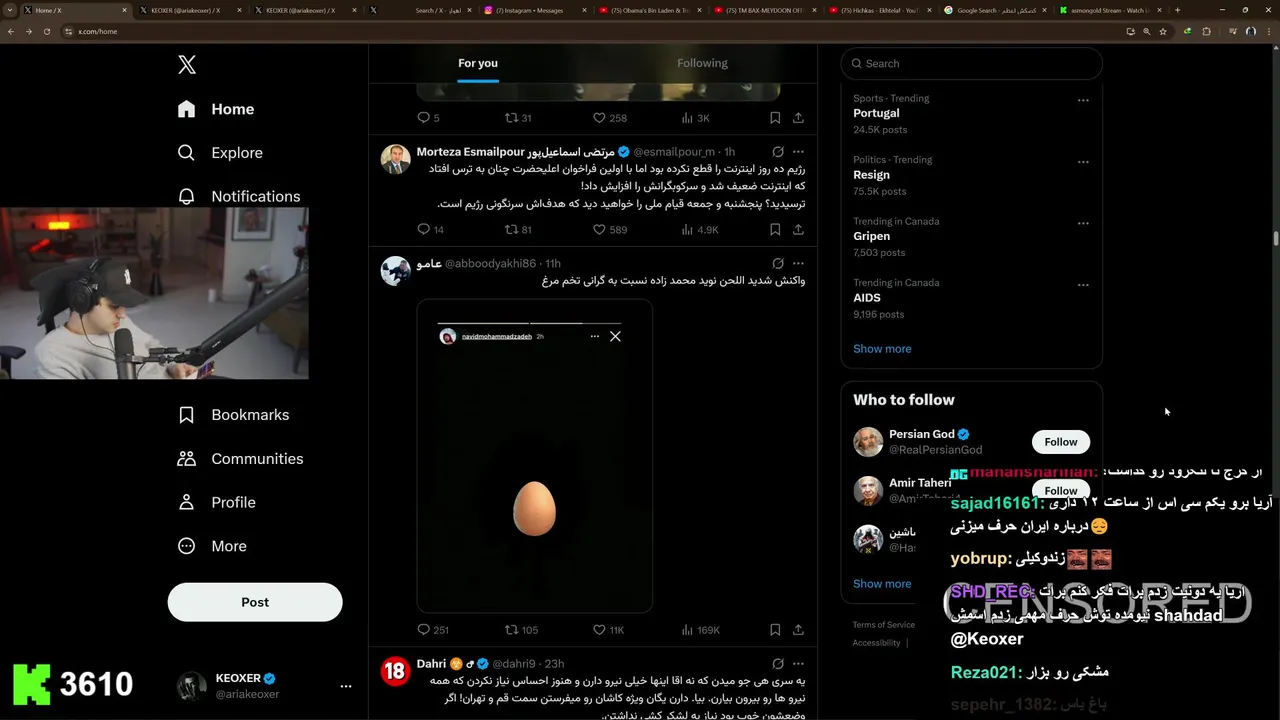1280x720 pixels.
Task: Share the egg post by abboodyakhi86
Action: (x=798, y=630)
